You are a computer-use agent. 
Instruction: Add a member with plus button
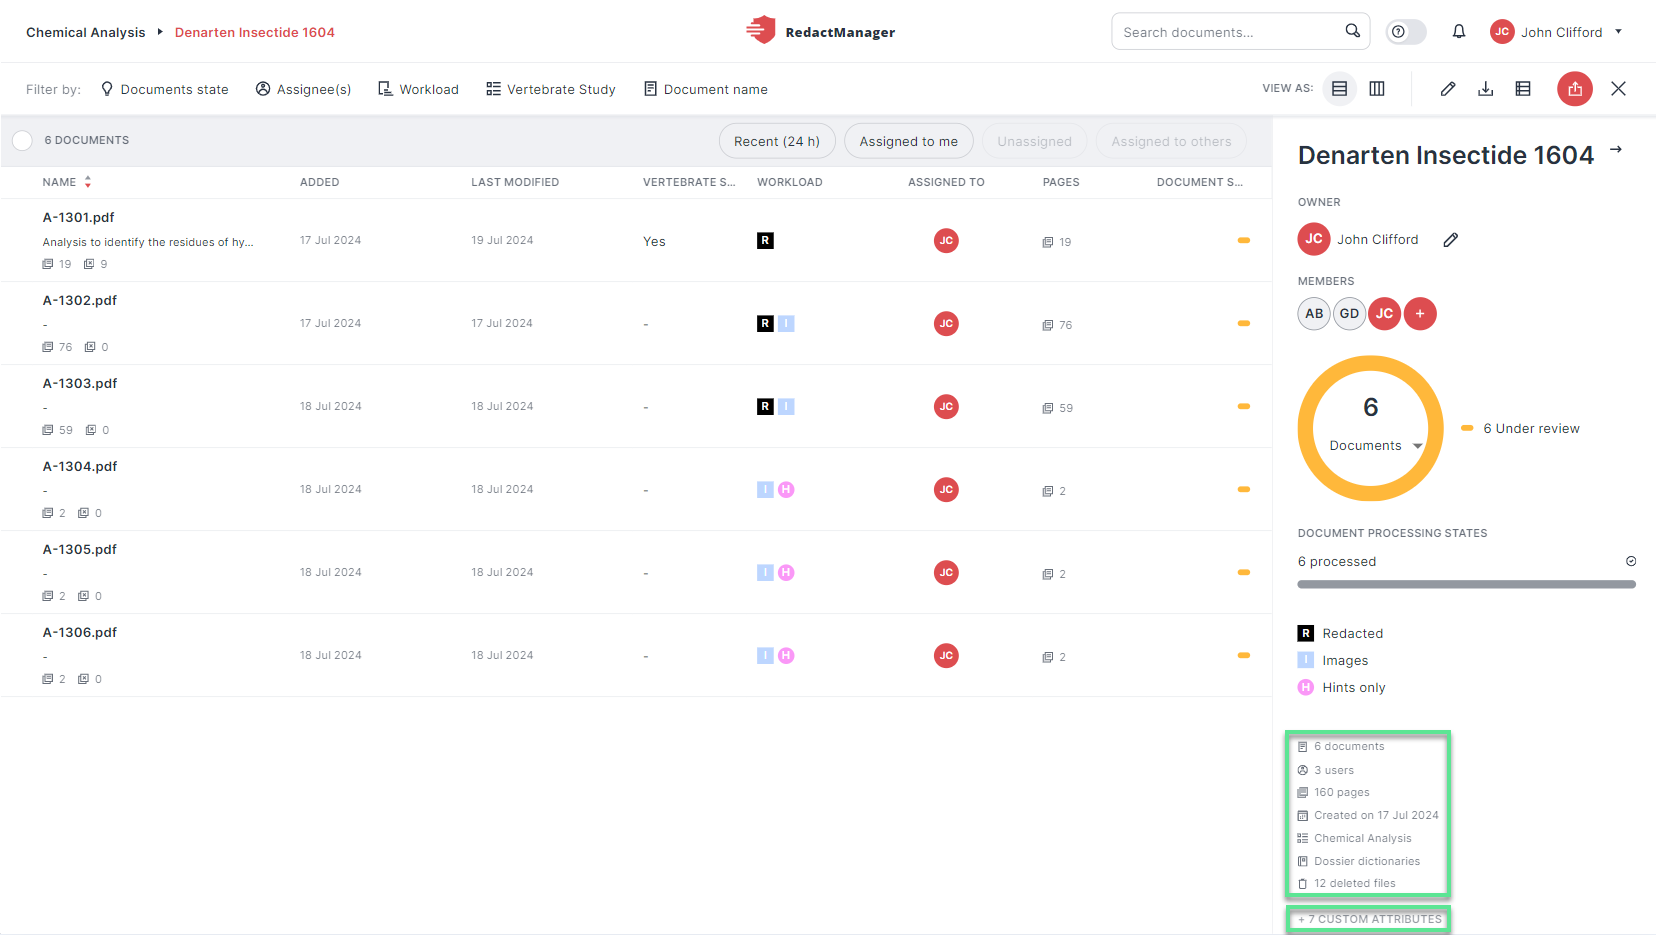[x=1420, y=313]
